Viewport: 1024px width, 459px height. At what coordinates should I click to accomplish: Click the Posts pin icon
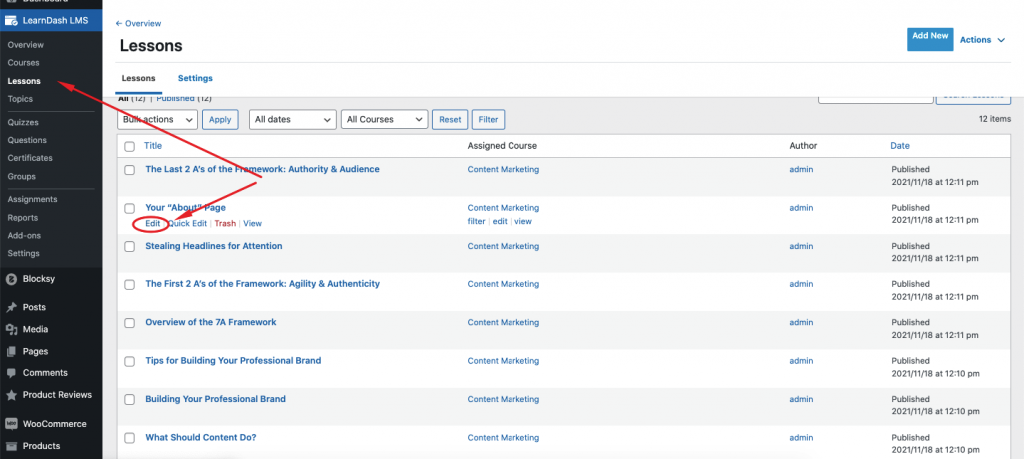coord(11,308)
